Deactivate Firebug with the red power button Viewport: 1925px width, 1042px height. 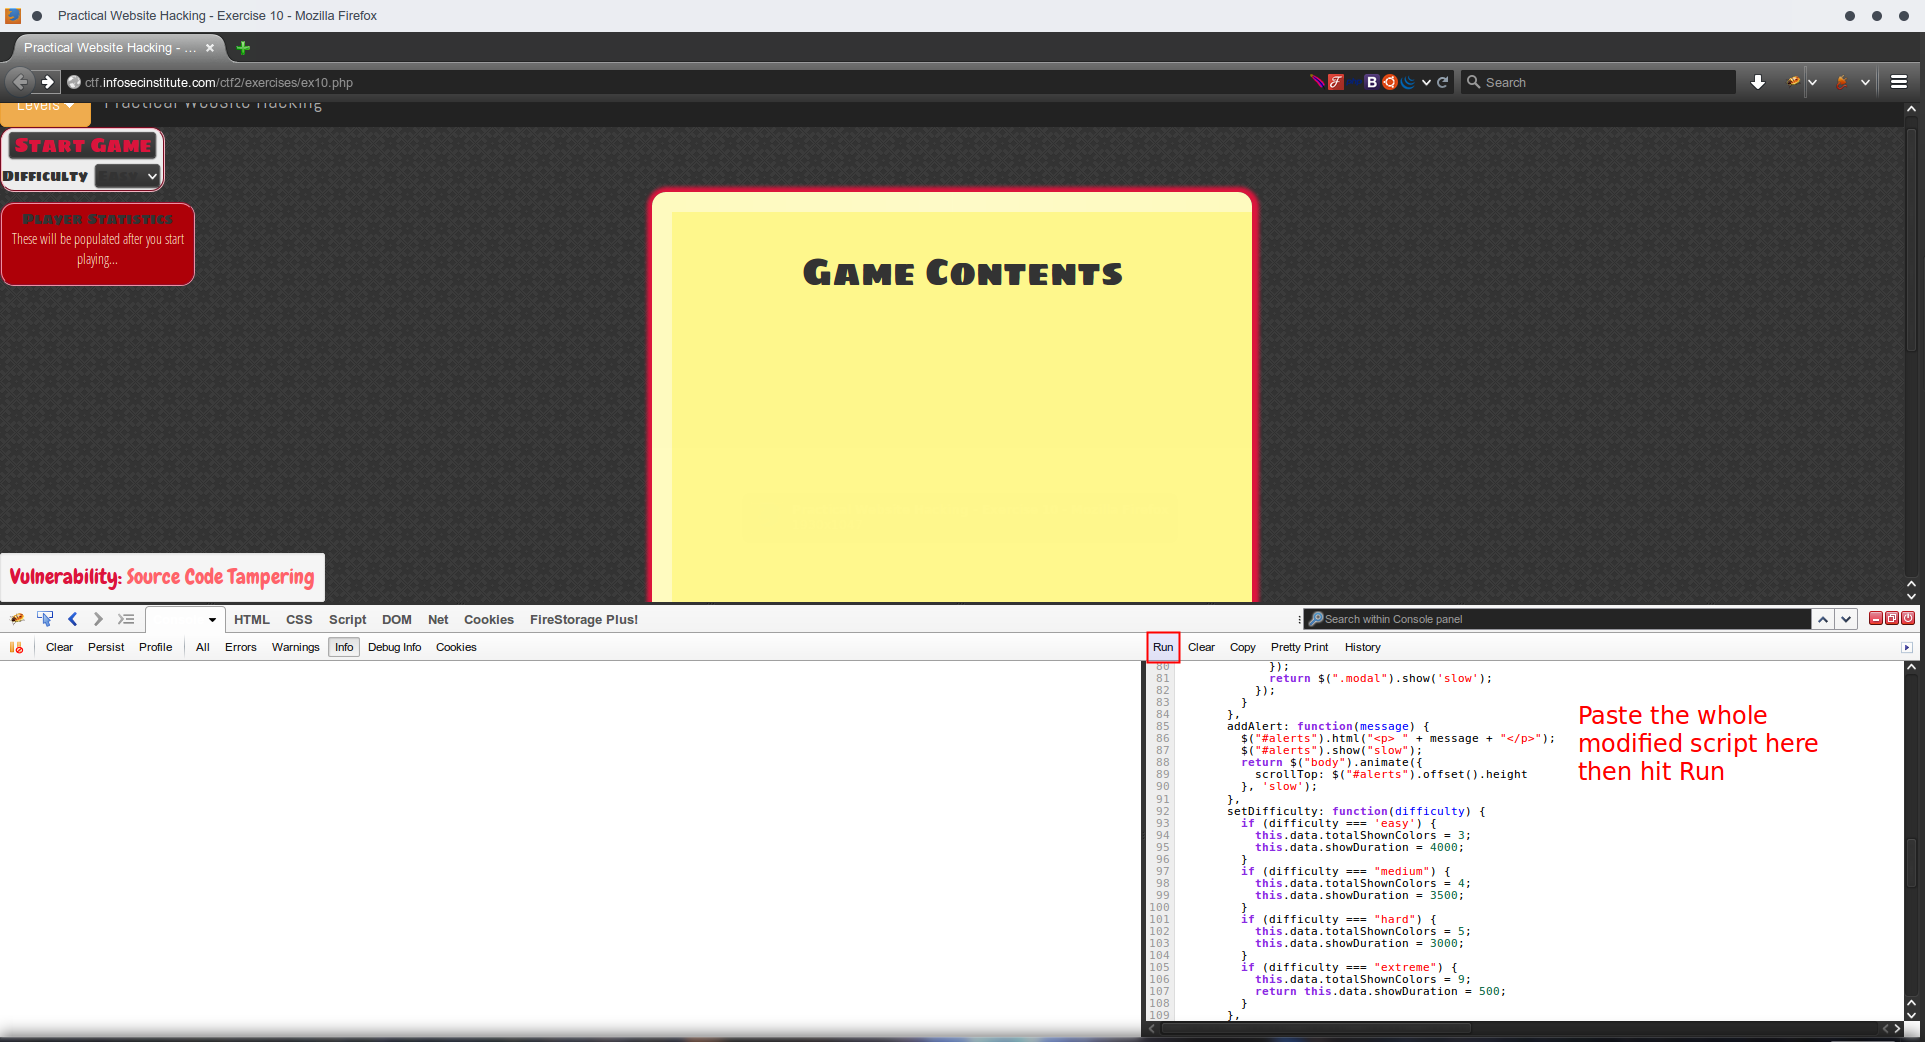(1908, 618)
